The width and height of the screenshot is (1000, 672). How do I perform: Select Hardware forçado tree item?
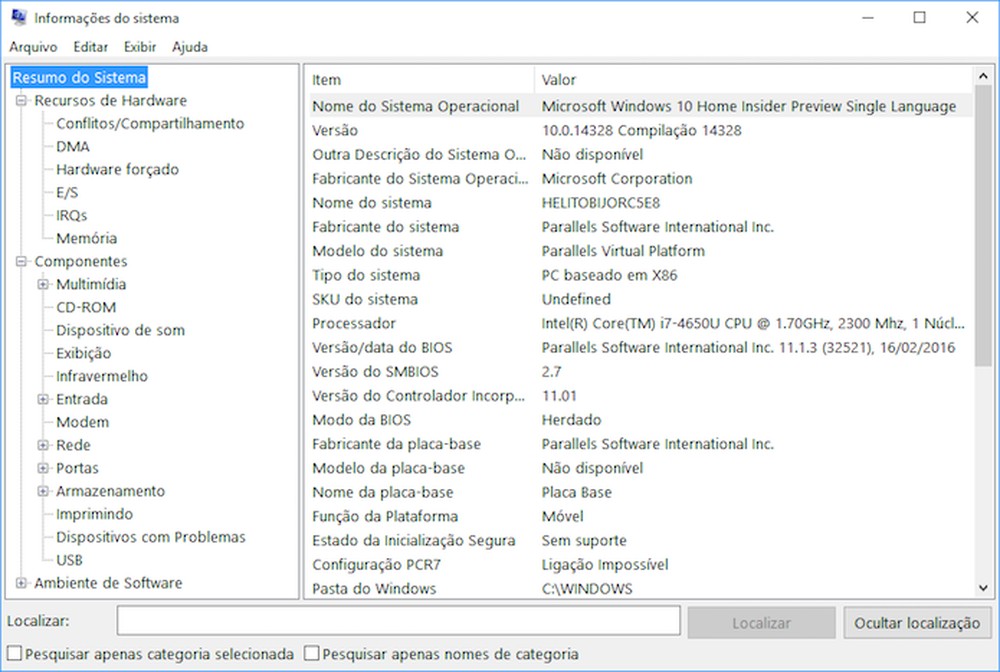coord(117,169)
